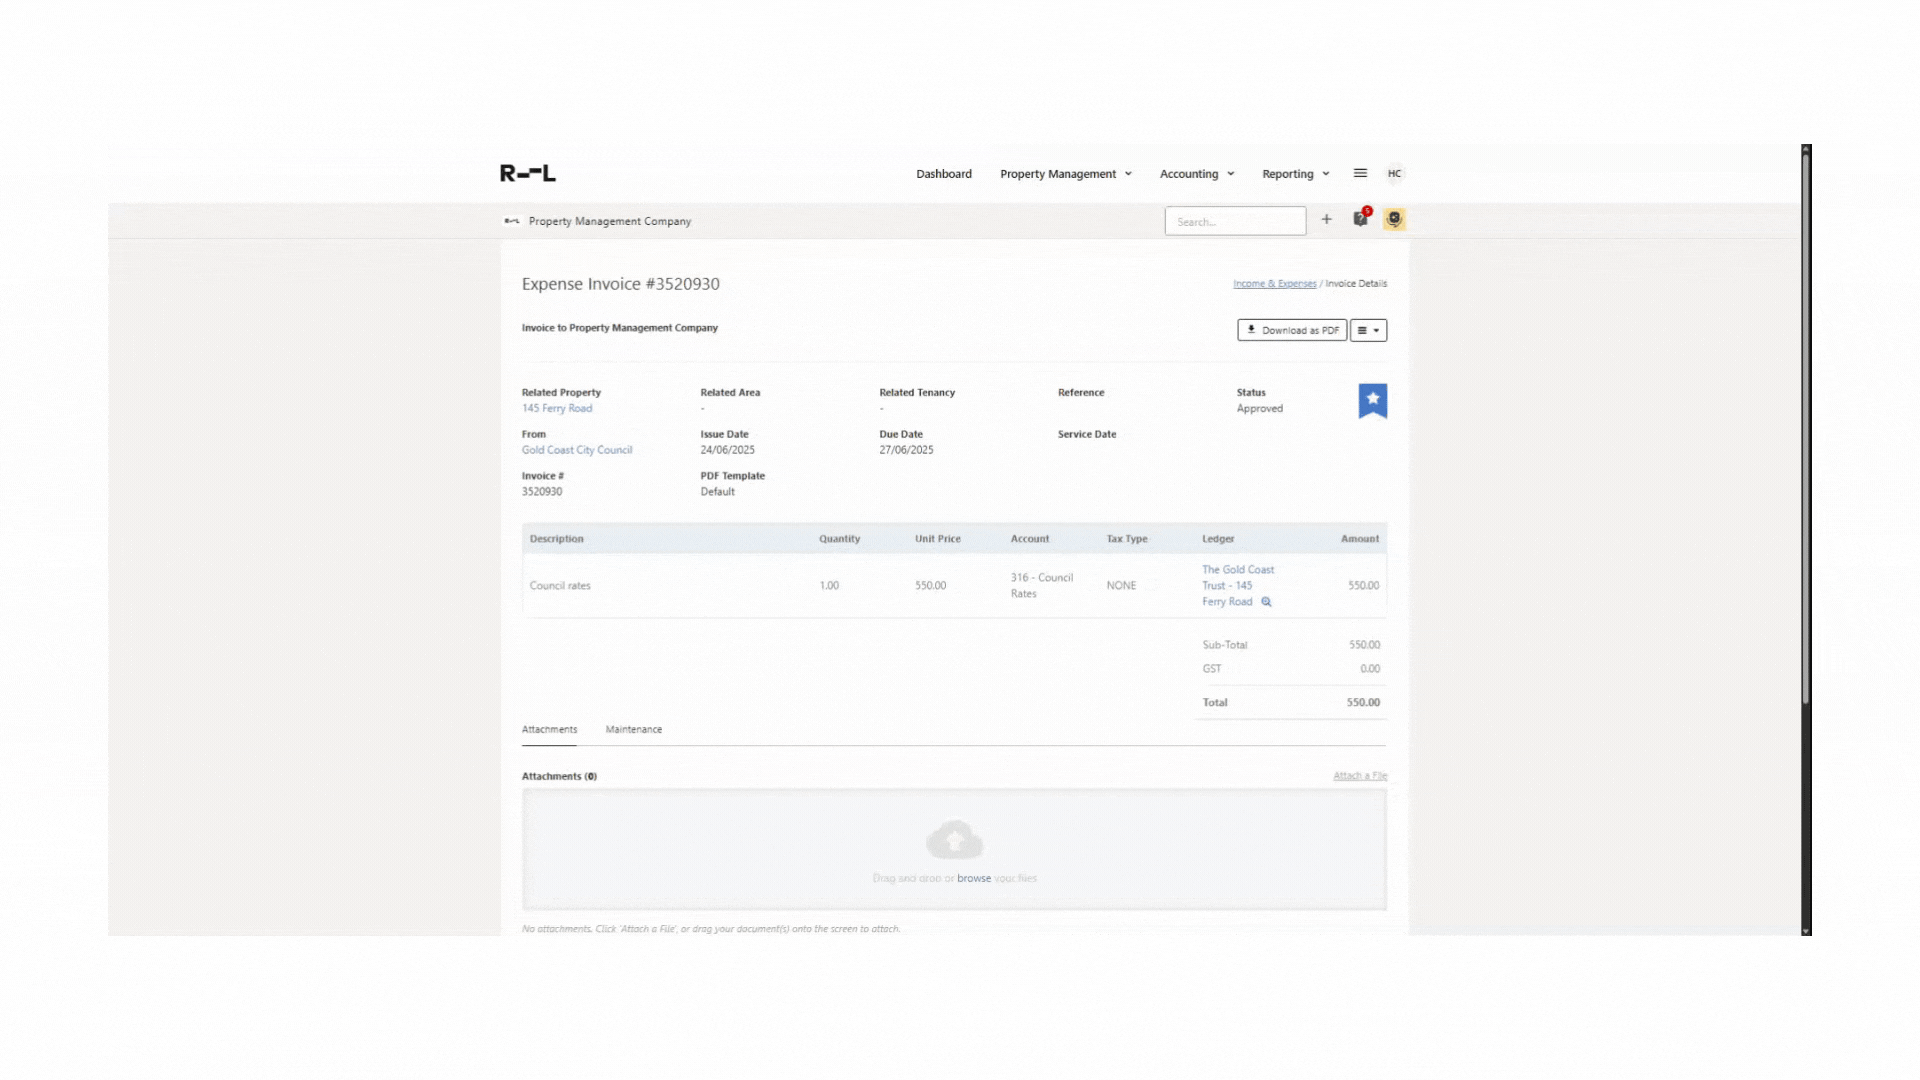The height and width of the screenshot is (1080, 1920).
Task: Open notifications with the red badge icon
Action: click(1360, 220)
